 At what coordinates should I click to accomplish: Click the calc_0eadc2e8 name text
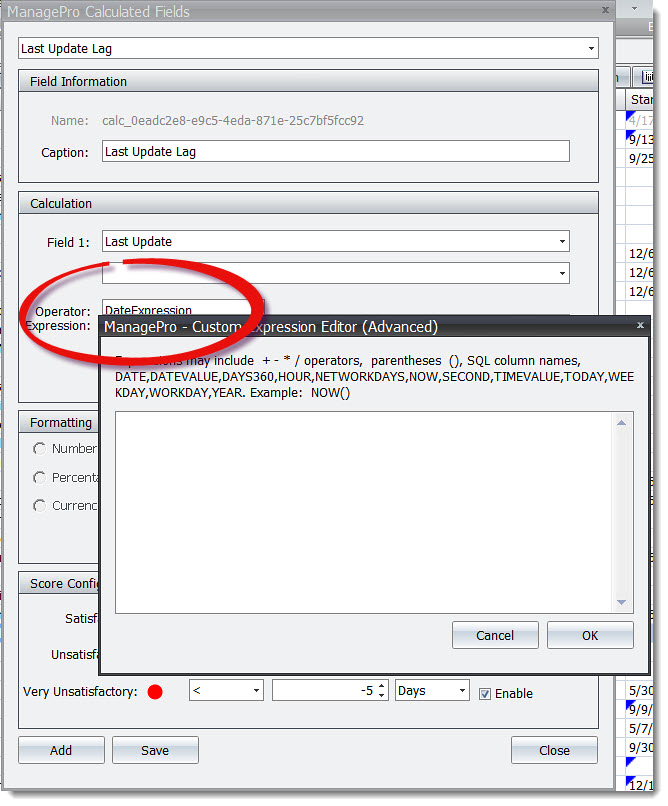click(233, 120)
